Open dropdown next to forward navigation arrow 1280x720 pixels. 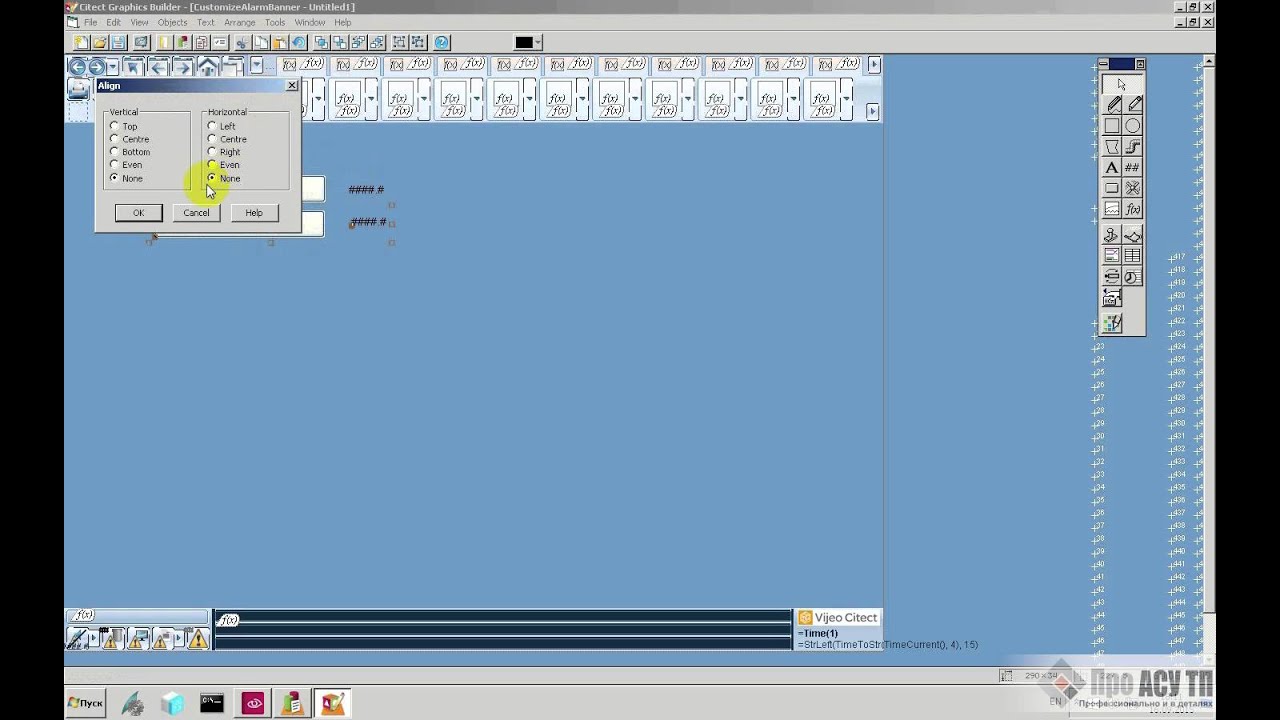pos(113,67)
